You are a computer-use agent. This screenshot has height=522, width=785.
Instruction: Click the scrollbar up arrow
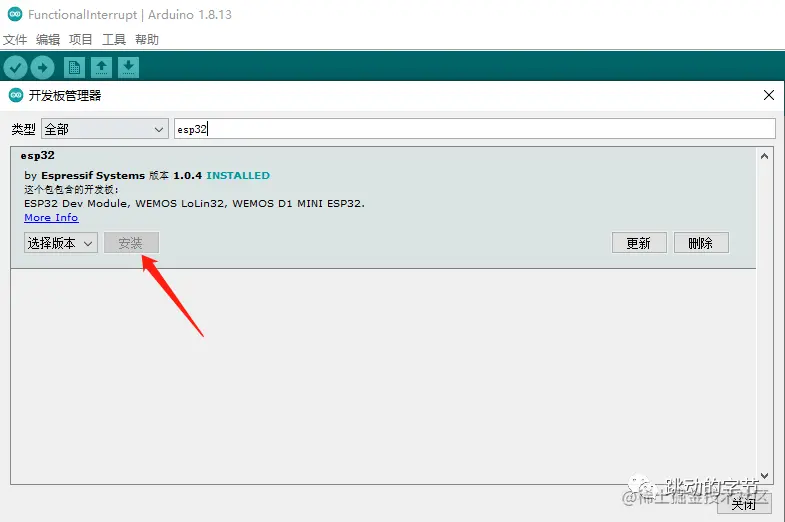pyautogui.click(x=764, y=156)
